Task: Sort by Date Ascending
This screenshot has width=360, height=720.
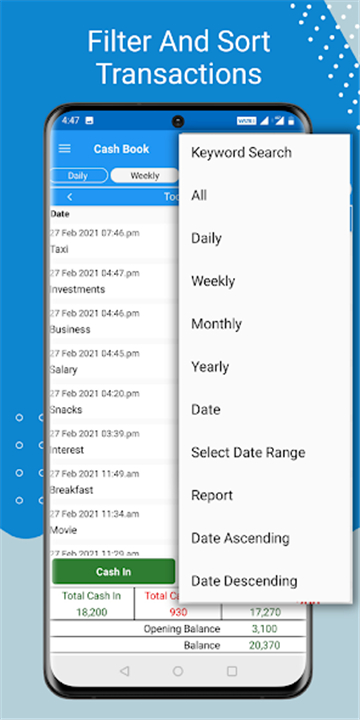Action: [x=240, y=538]
